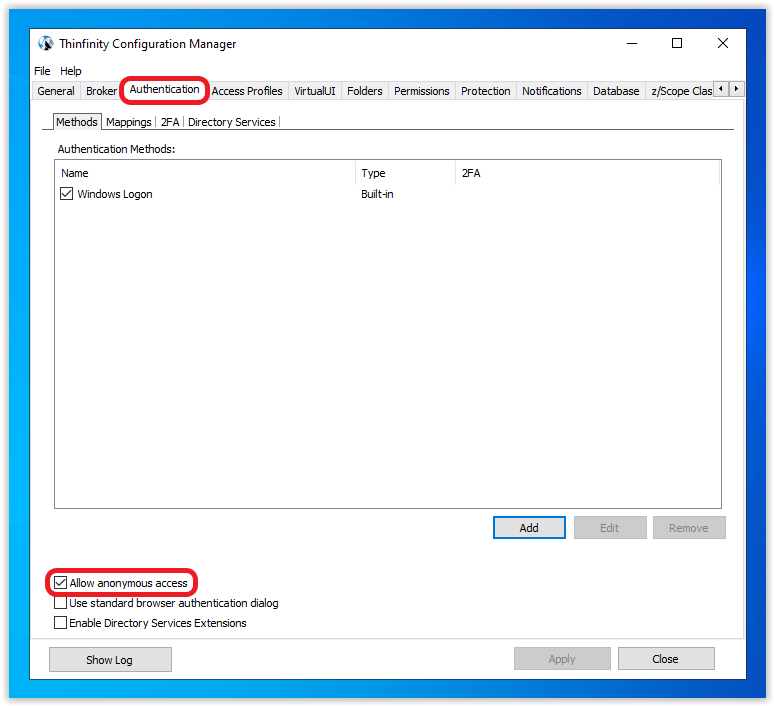
Task: Switch to the Broker tab
Action: pyautogui.click(x=101, y=91)
